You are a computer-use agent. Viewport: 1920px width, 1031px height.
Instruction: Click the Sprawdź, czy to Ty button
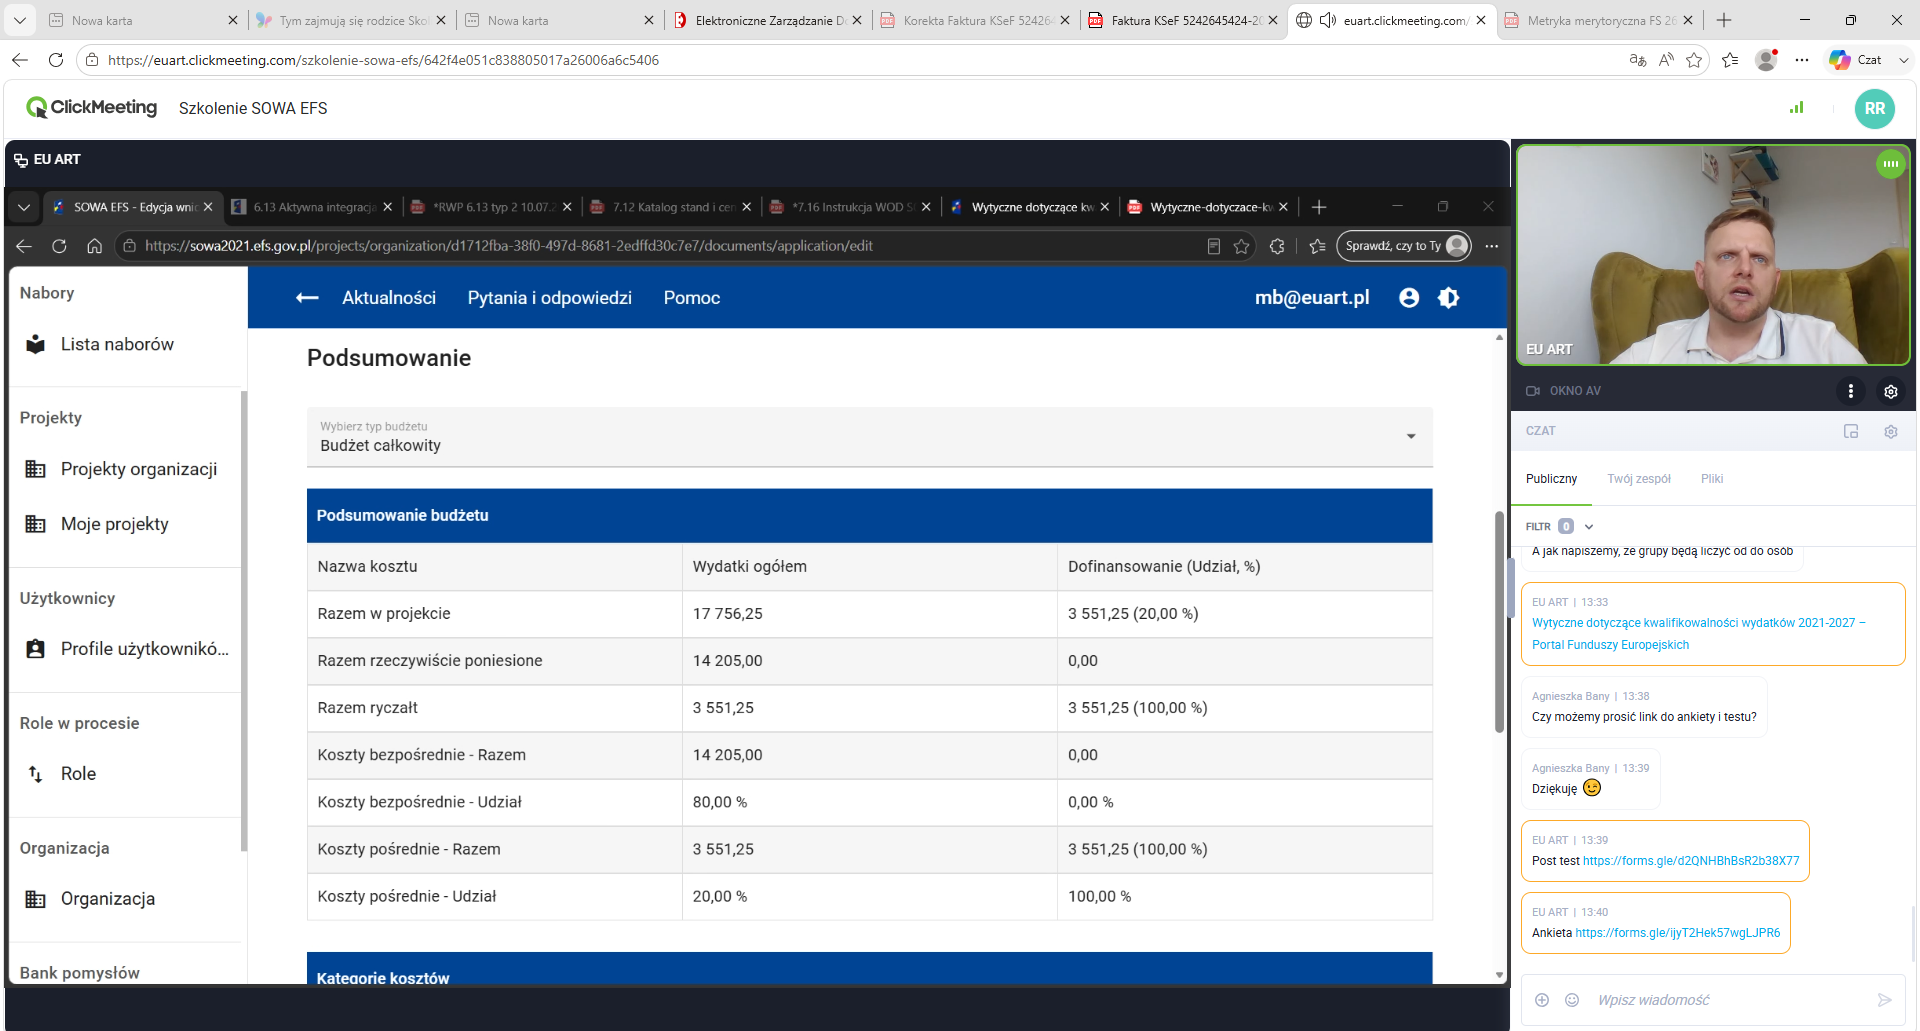(1404, 246)
